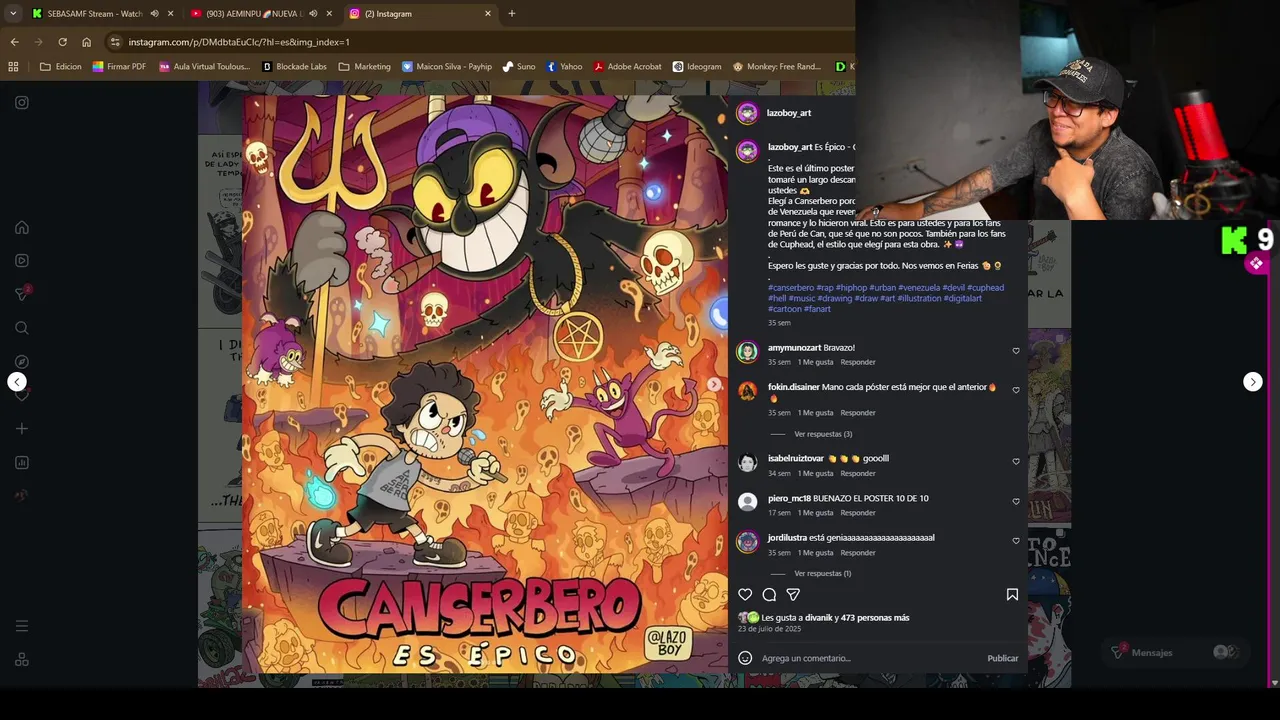Like jordilustra's comment
Image resolution: width=1280 pixels, height=720 pixels.
pos(1016,541)
